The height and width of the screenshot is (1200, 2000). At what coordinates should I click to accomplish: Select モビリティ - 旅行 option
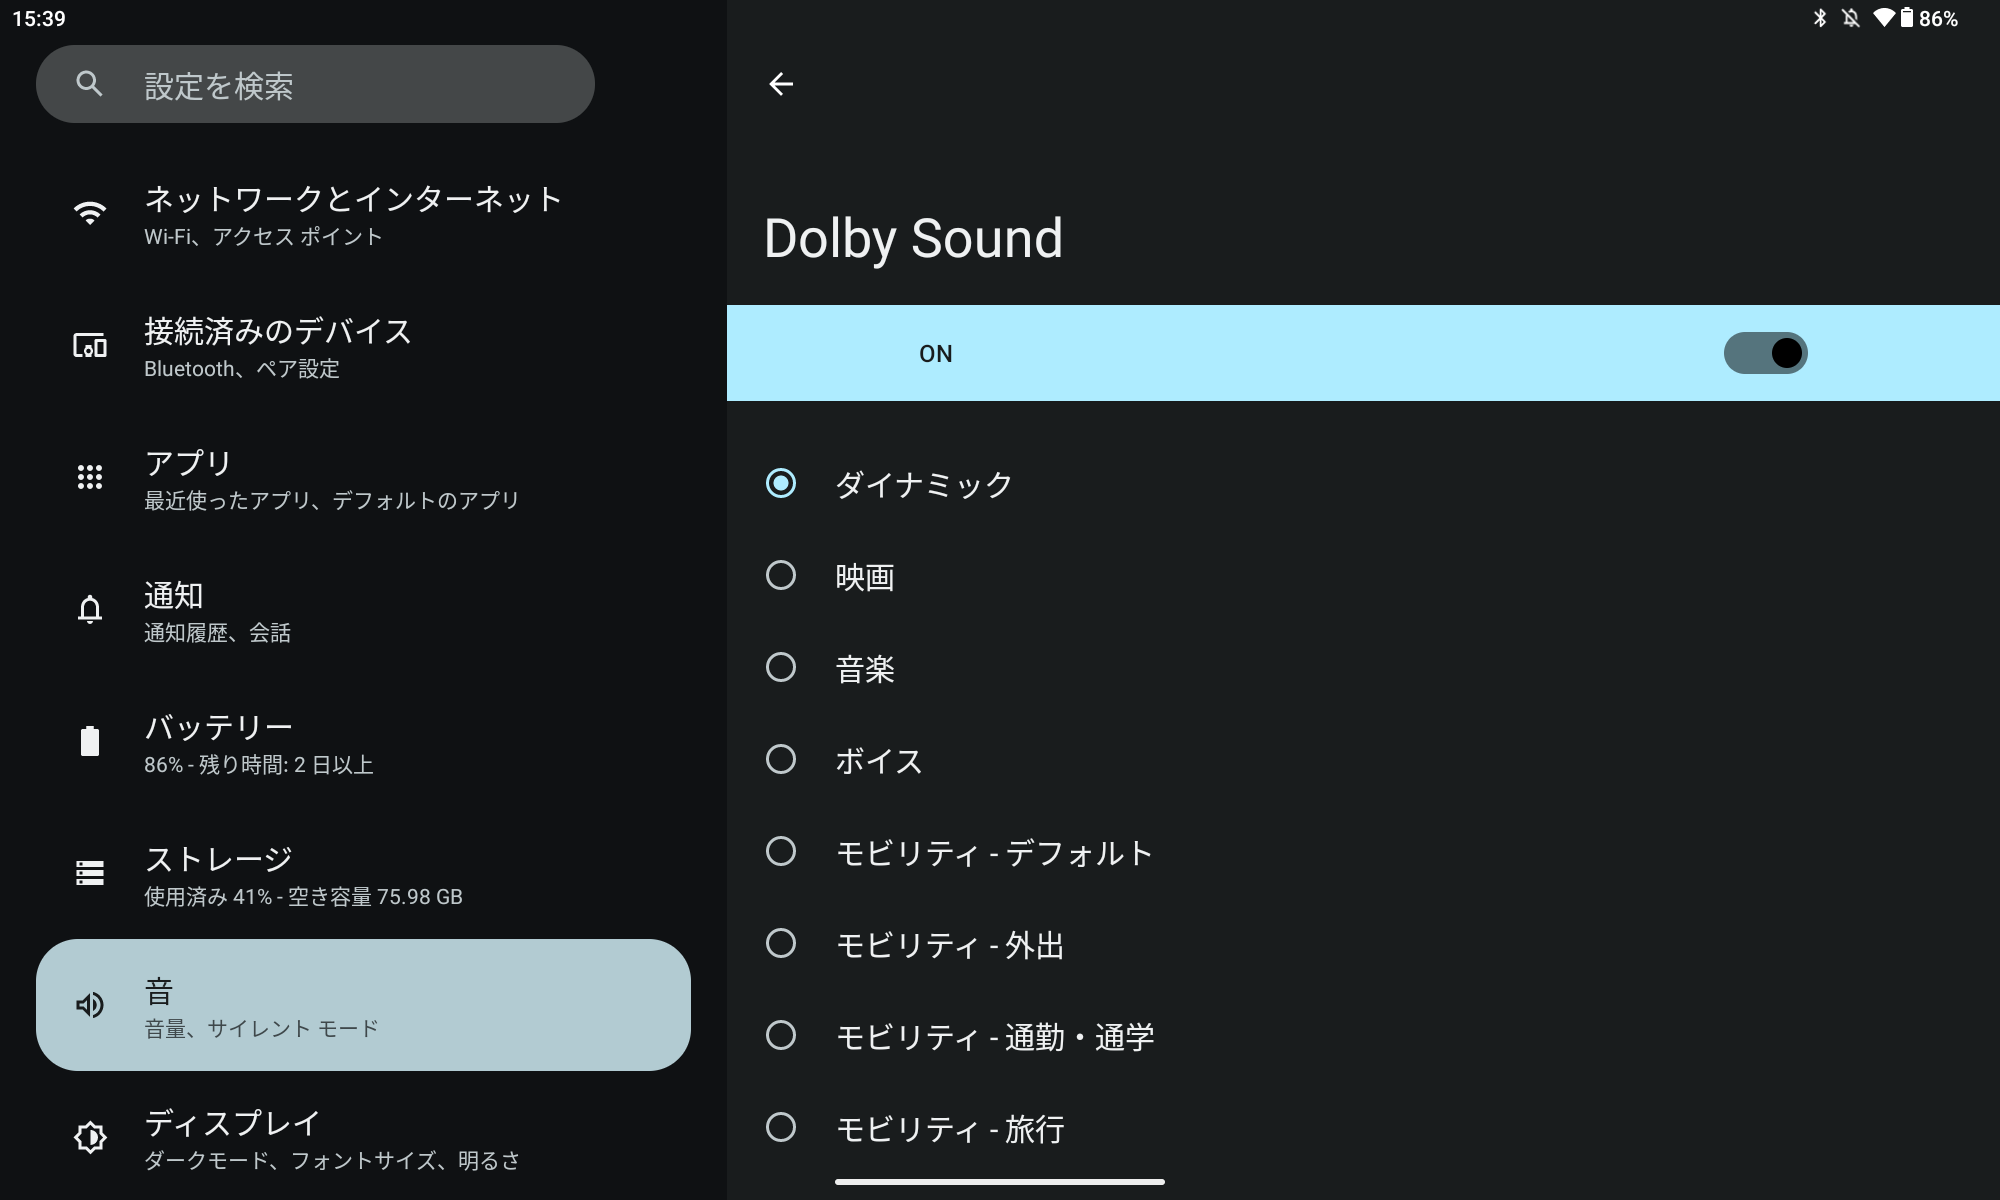[781, 1127]
